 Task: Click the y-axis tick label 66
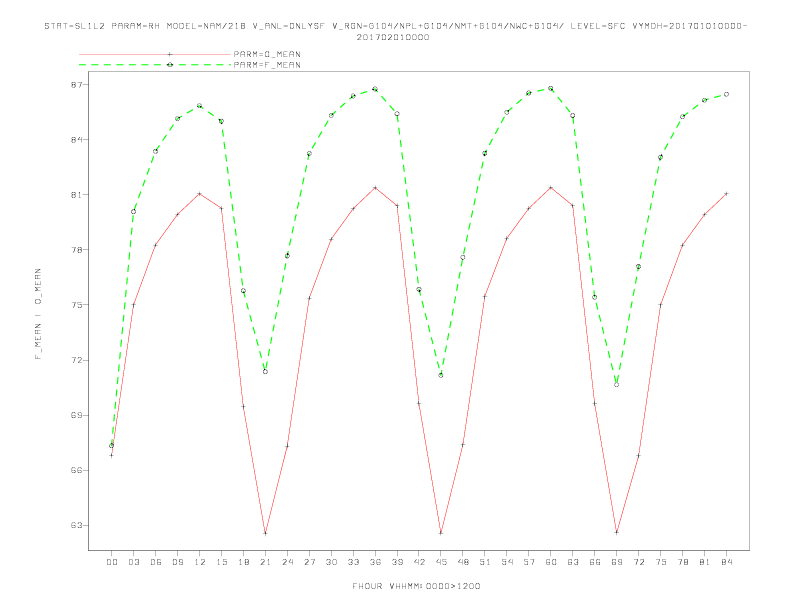pyautogui.click(x=76, y=470)
